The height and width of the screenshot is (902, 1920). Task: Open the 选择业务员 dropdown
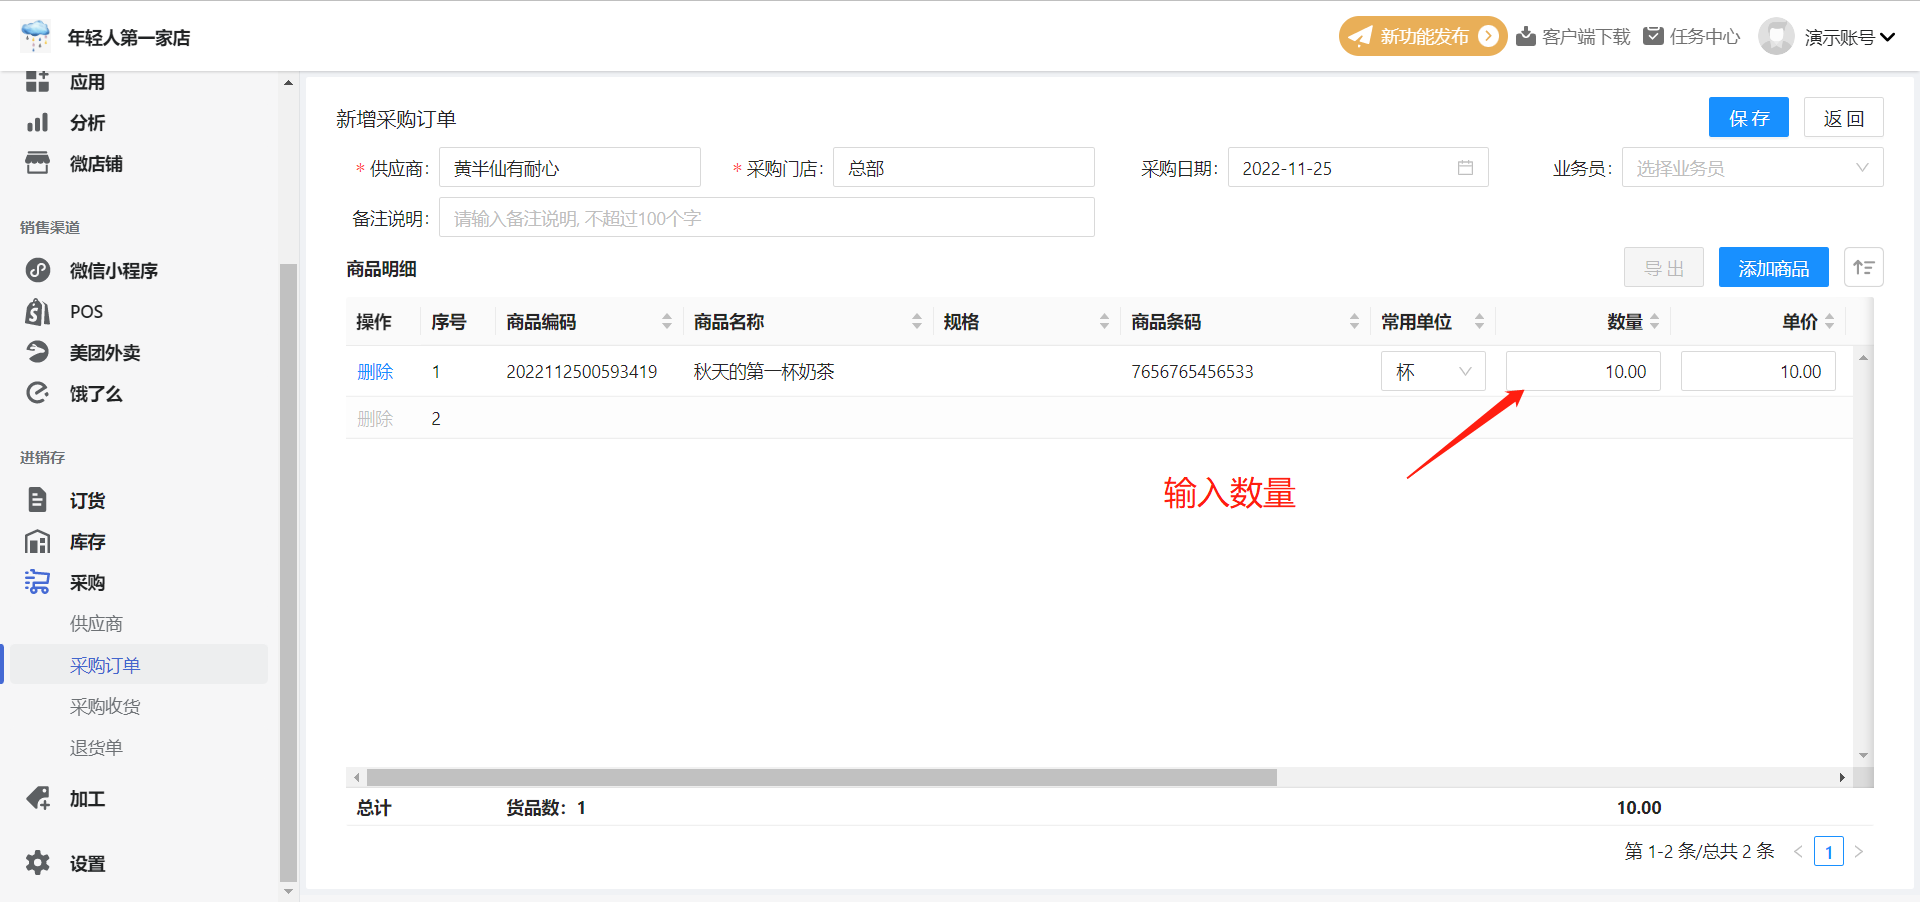1752,168
